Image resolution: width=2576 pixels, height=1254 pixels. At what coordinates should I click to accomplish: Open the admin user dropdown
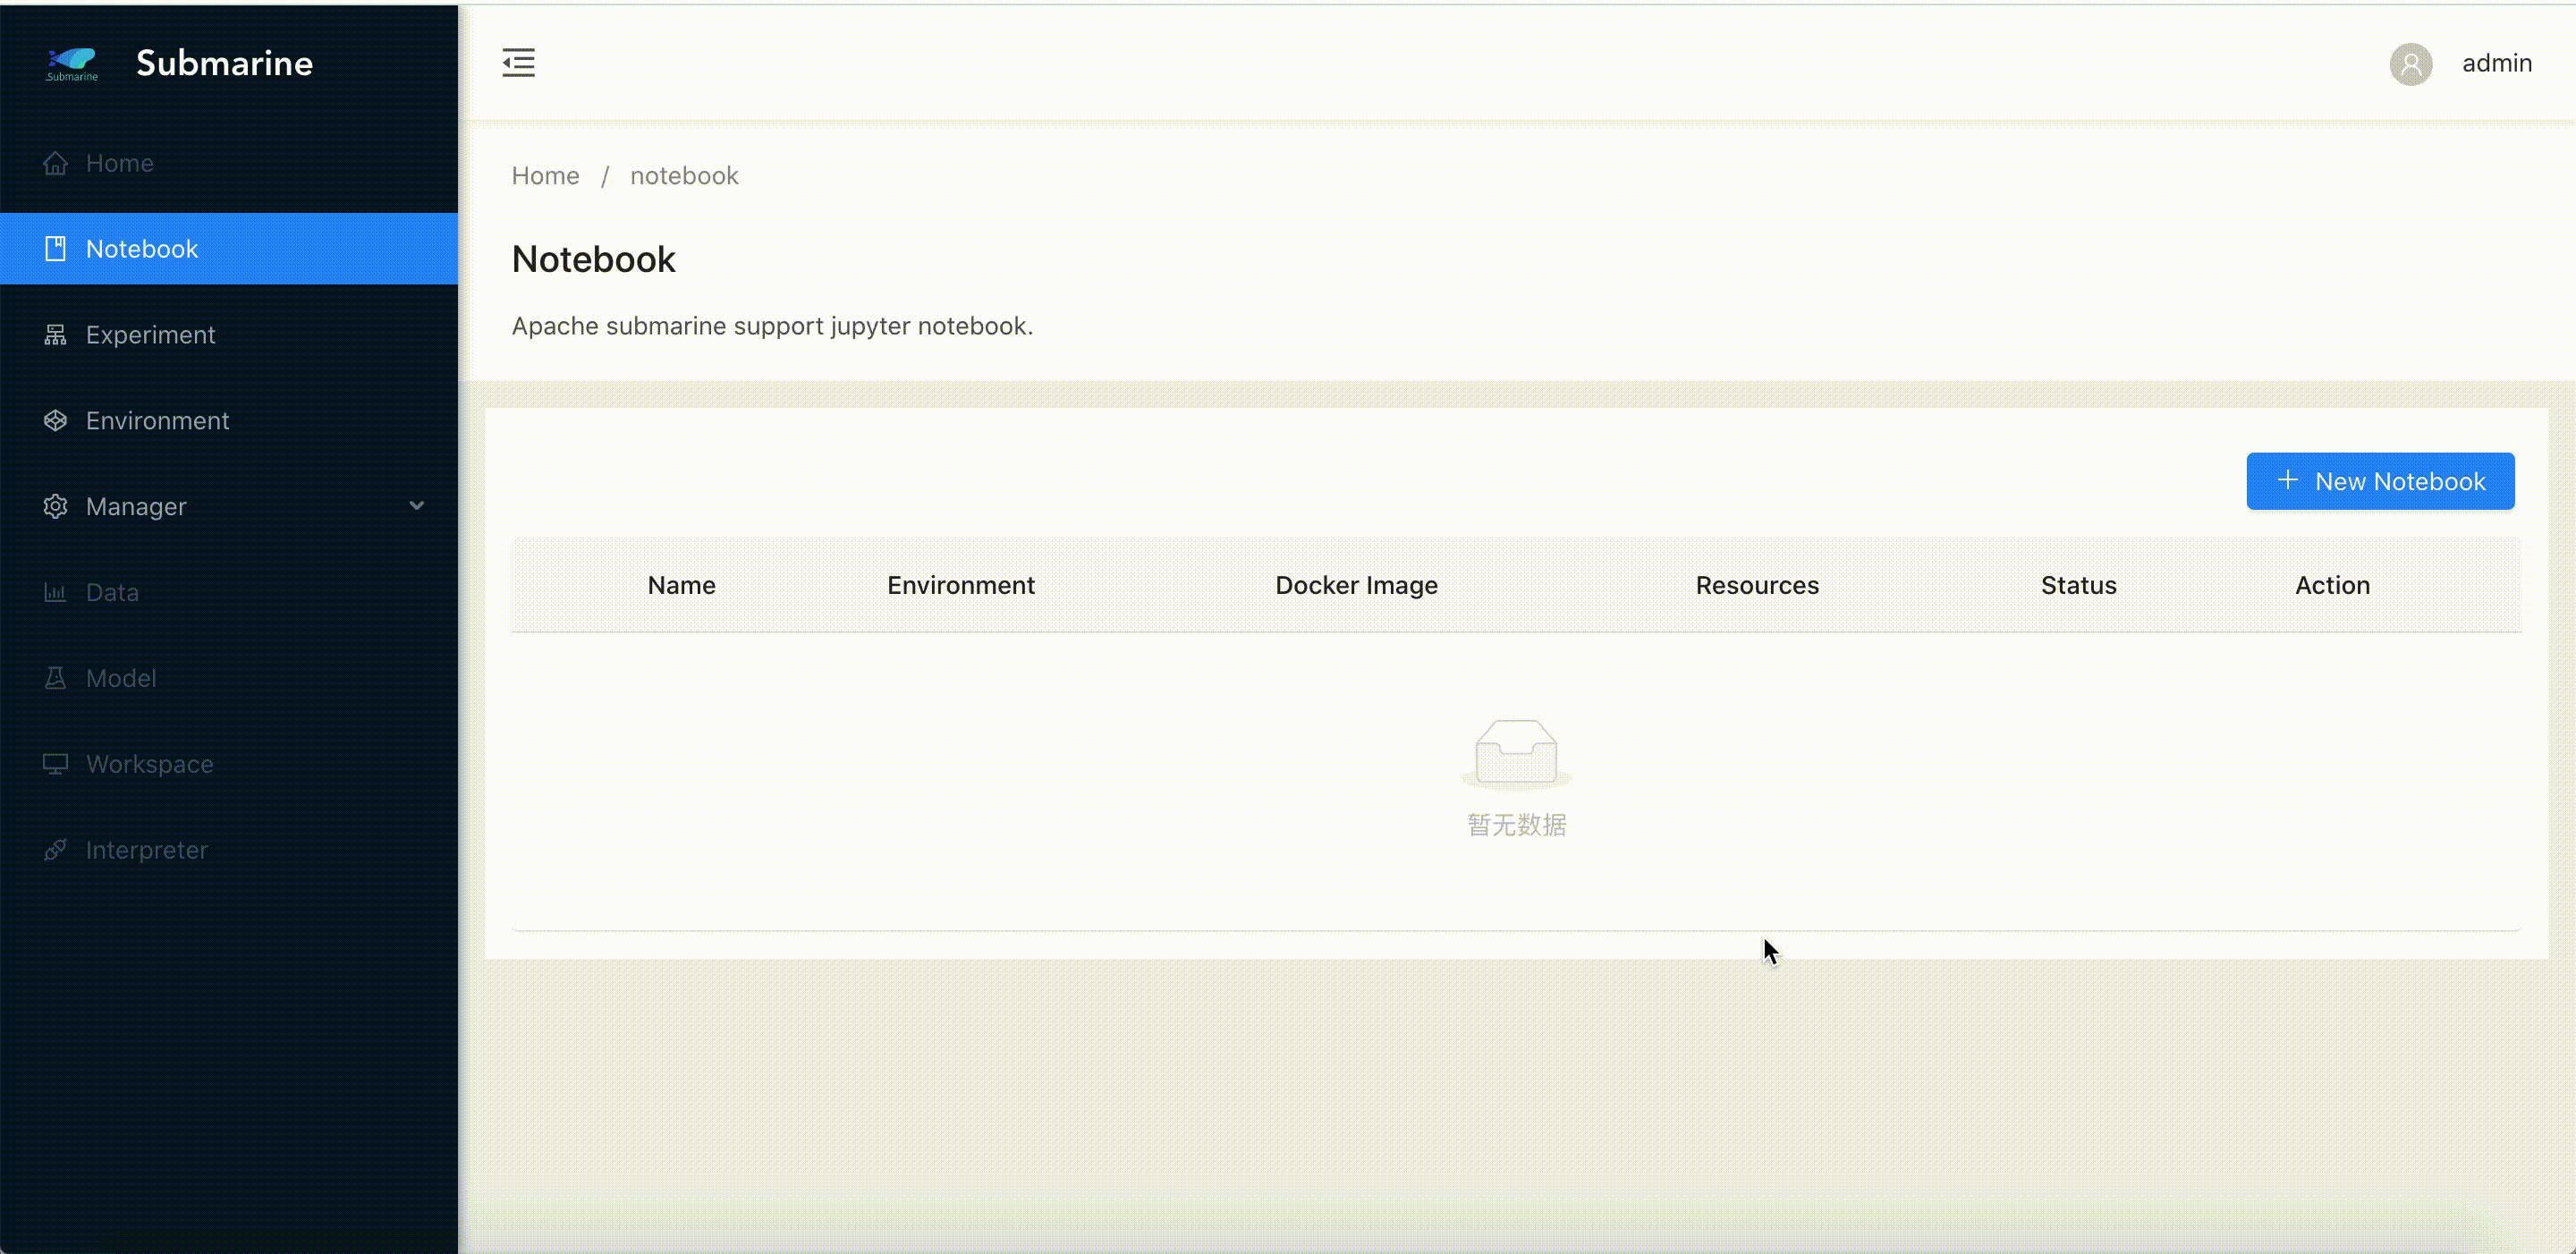click(x=2496, y=63)
